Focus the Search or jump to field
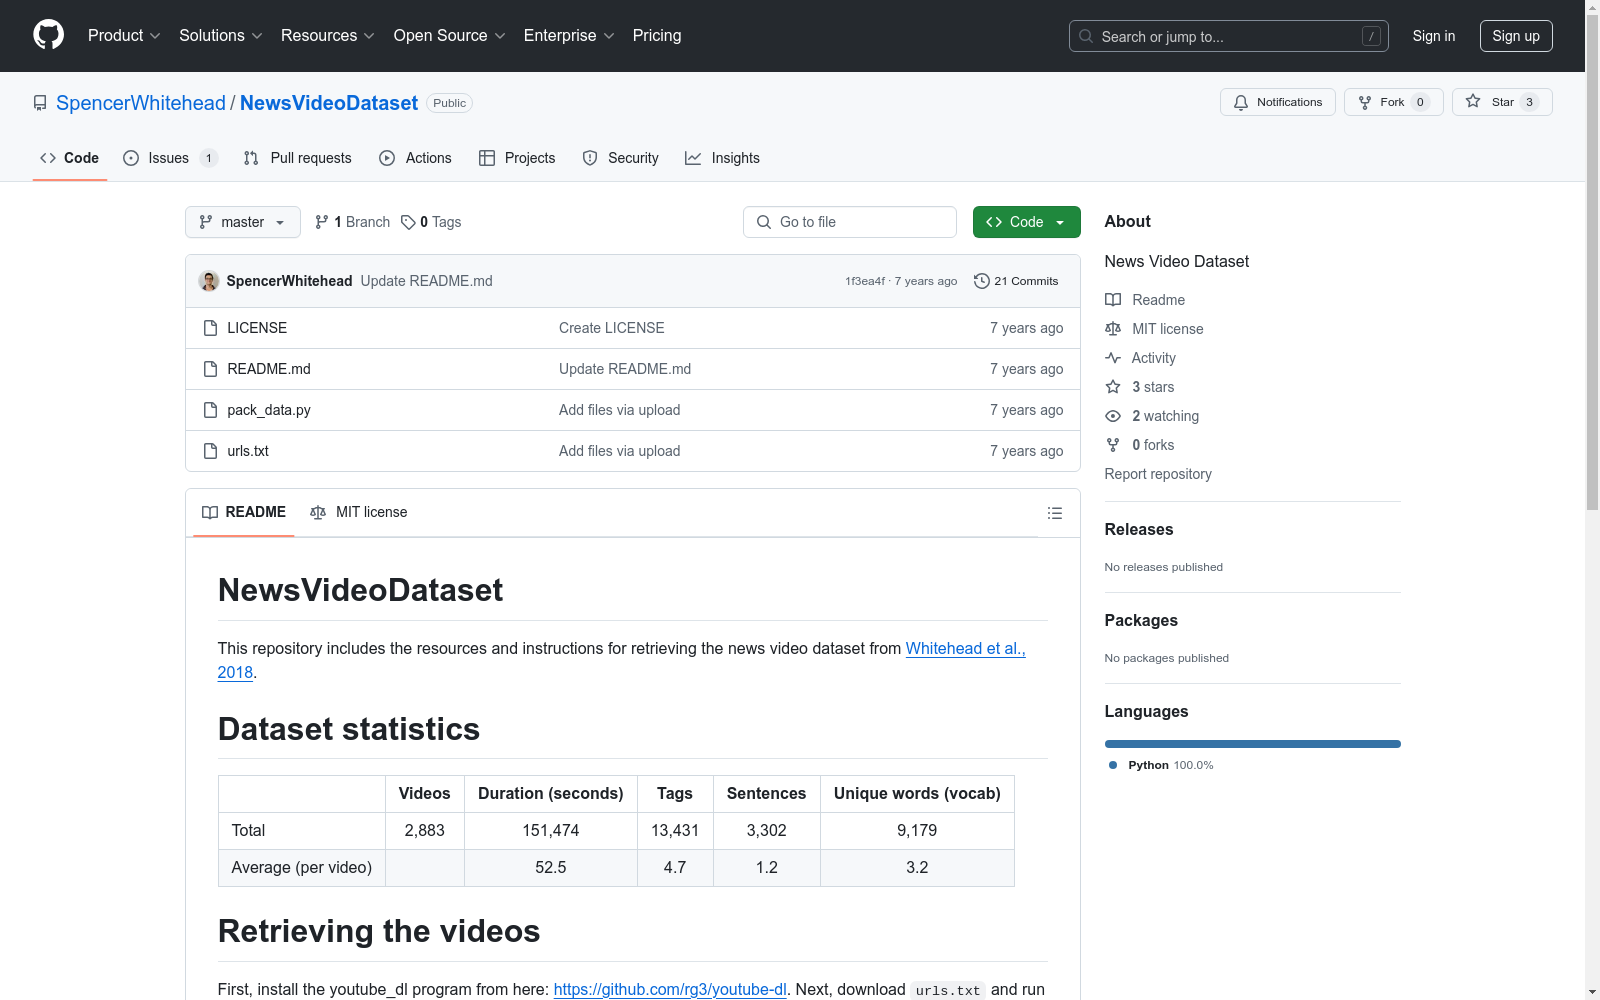 click(x=1229, y=36)
